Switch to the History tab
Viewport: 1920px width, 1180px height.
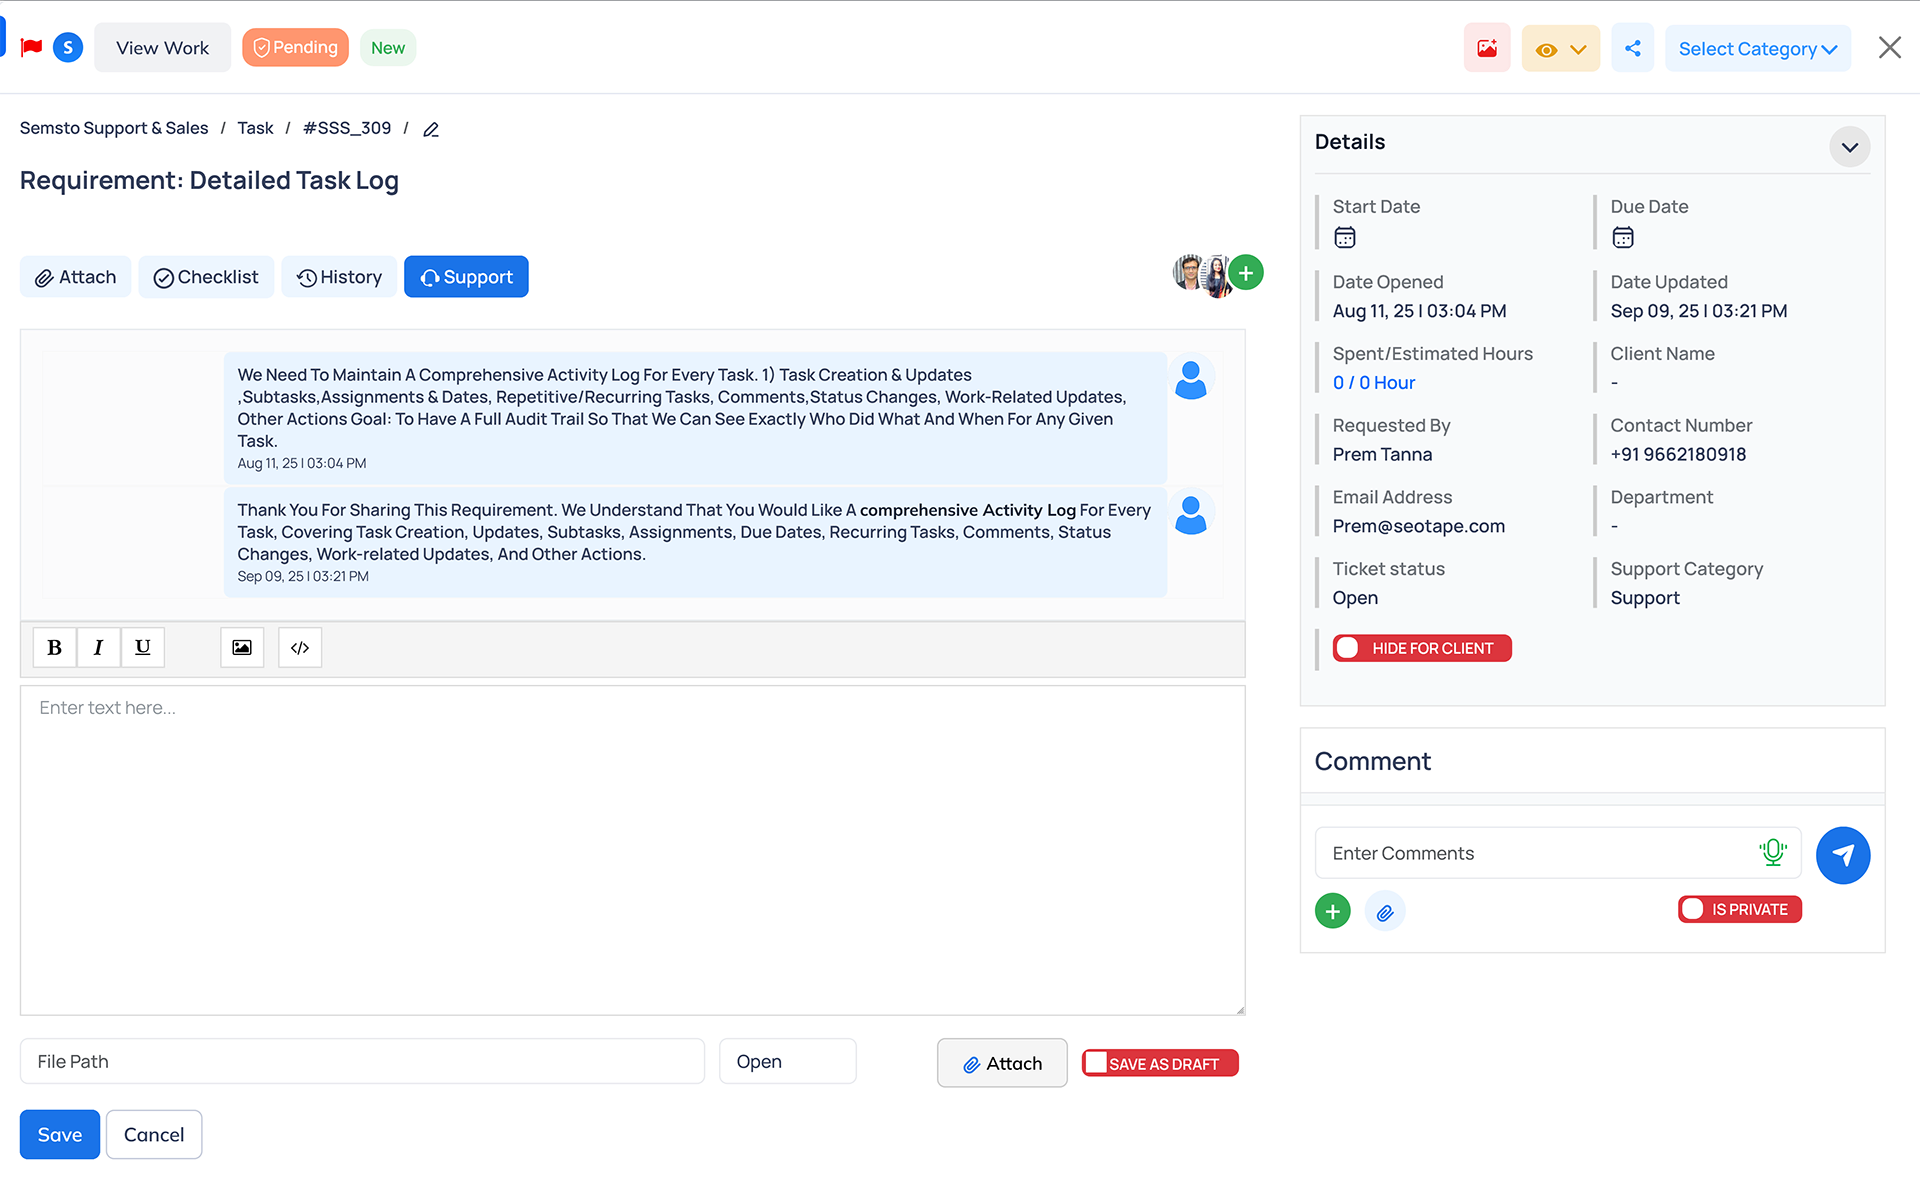339,277
